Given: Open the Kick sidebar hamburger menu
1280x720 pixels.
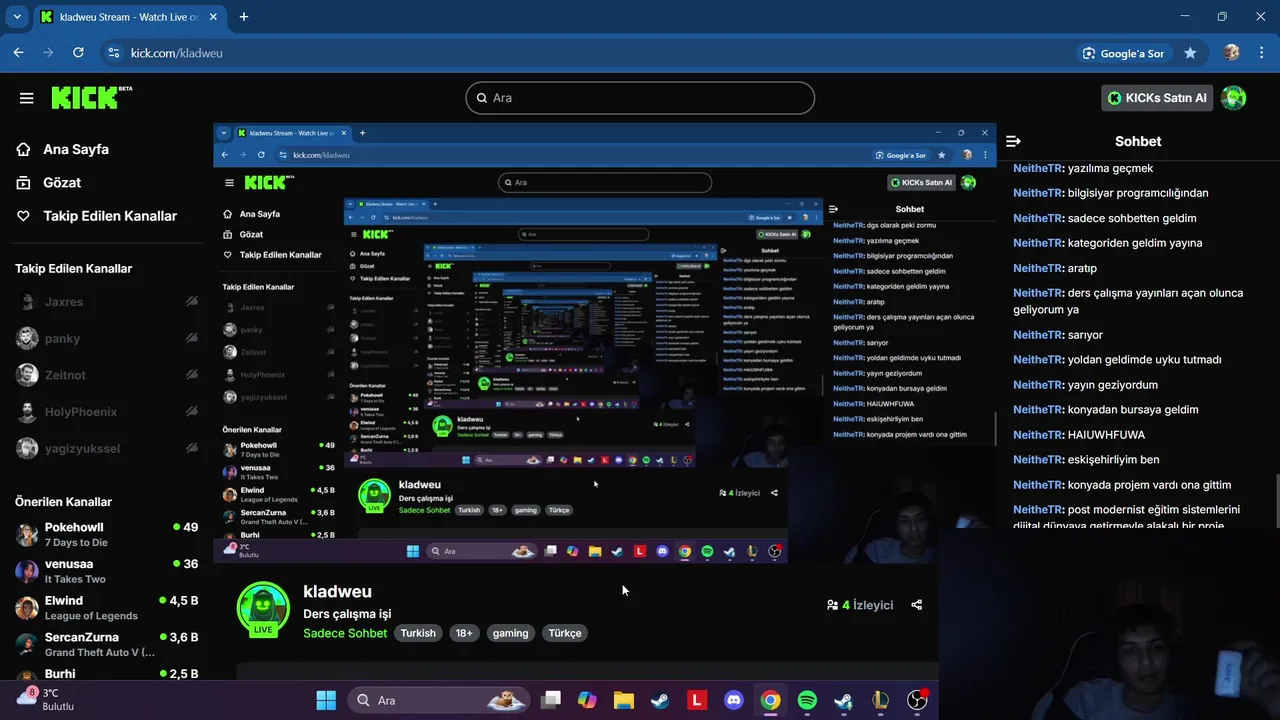Looking at the screenshot, I should (27, 98).
